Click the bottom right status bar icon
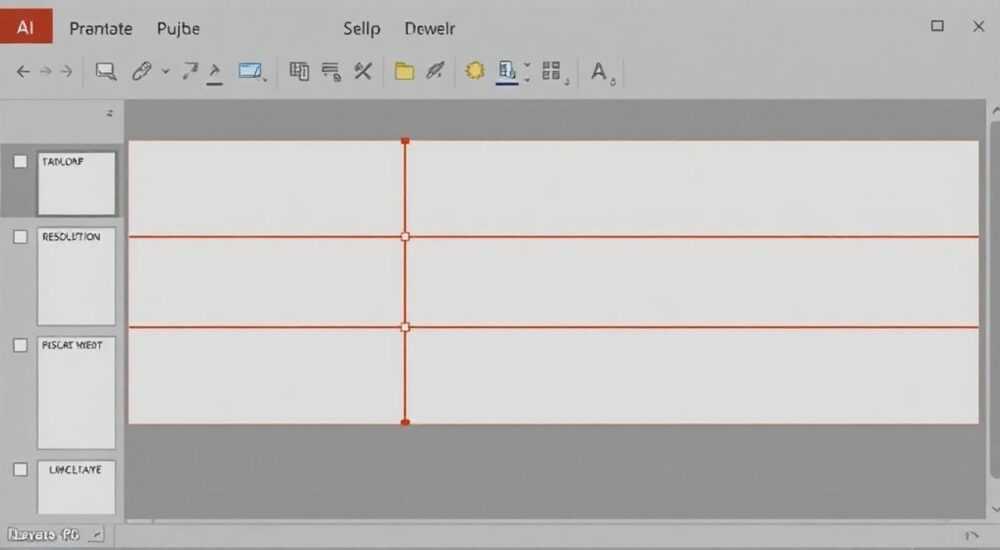 971,535
